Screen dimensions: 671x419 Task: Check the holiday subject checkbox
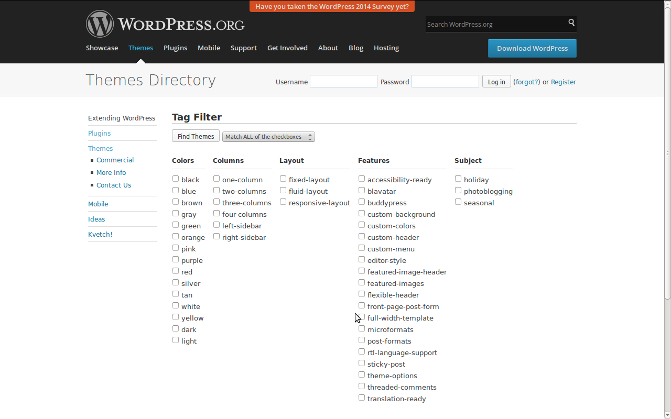458,178
